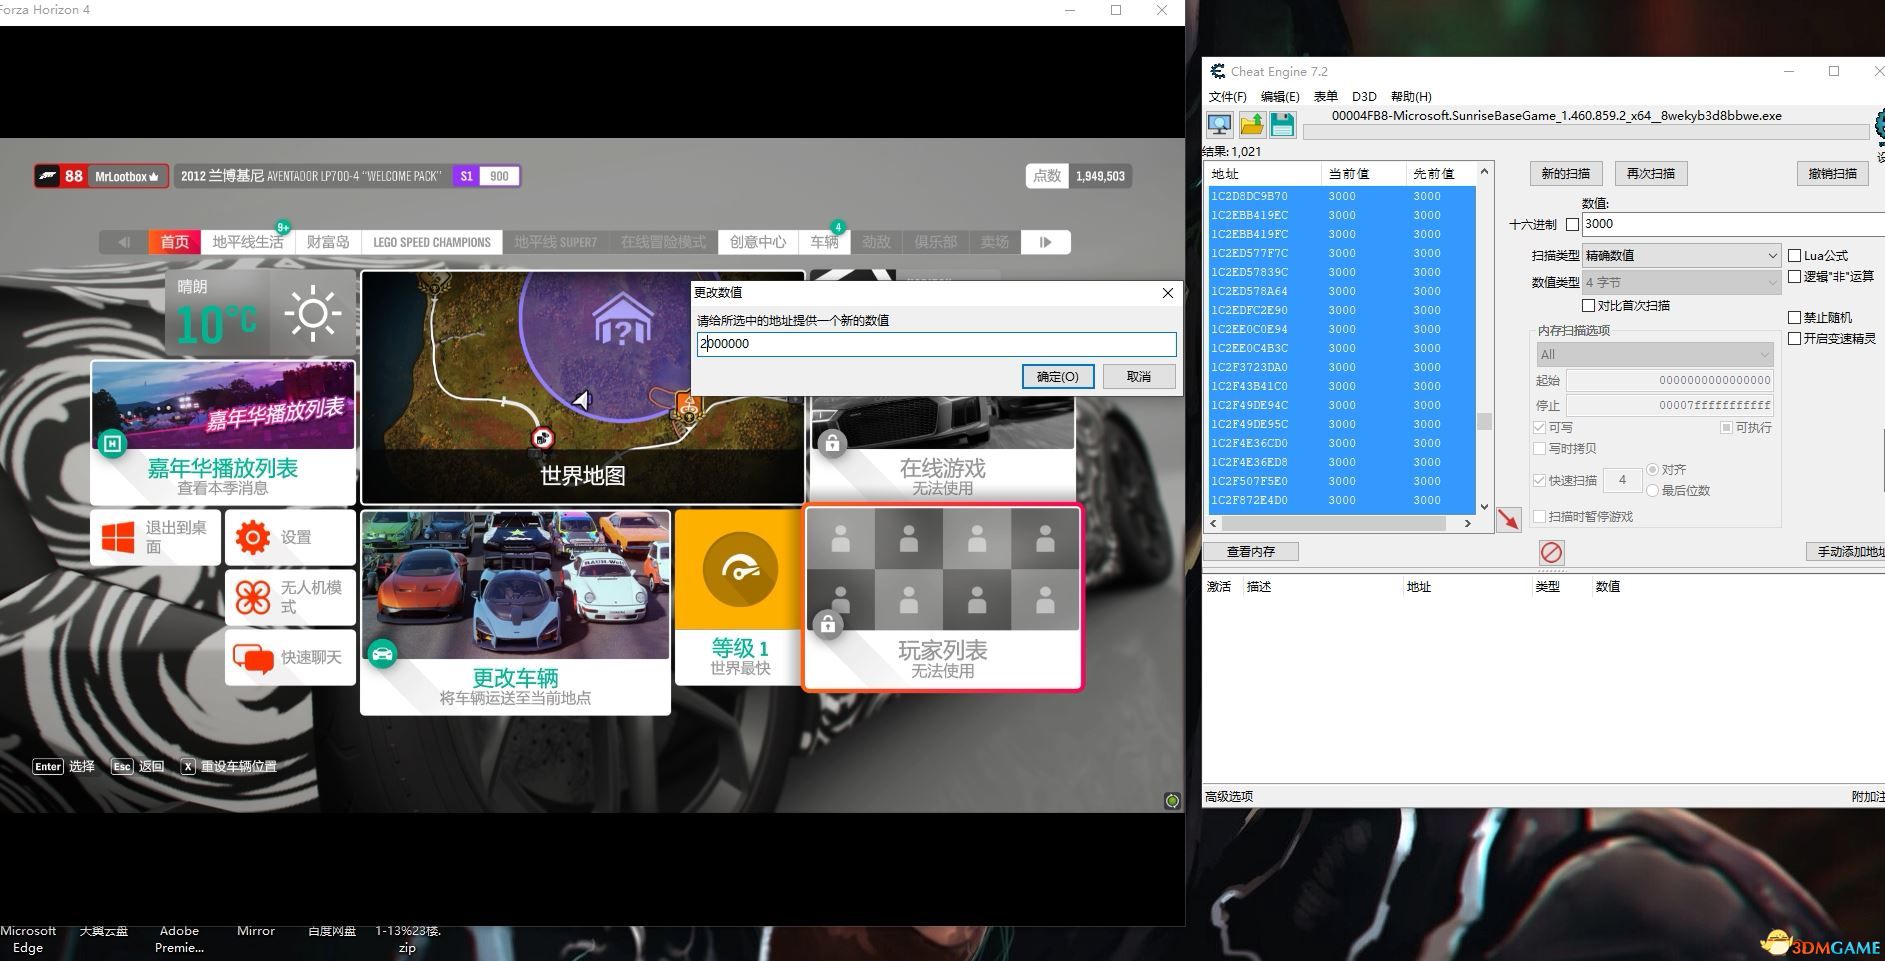Image resolution: width=1885 pixels, height=961 pixels.
Task: Enable the Lua formula checkbox
Action: [x=1794, y=255]
